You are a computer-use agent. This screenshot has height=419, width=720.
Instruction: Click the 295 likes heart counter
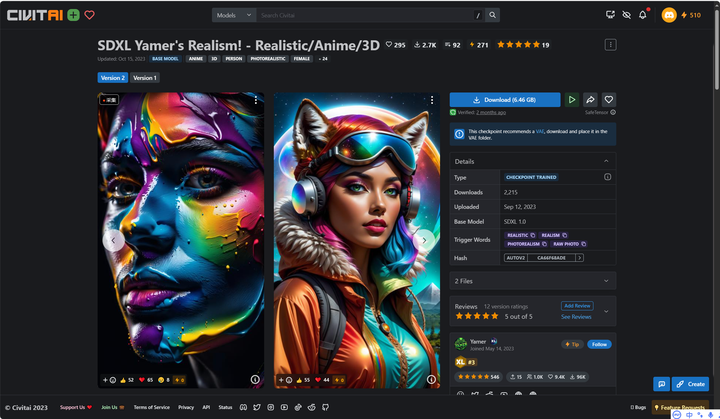pos(395,45)
